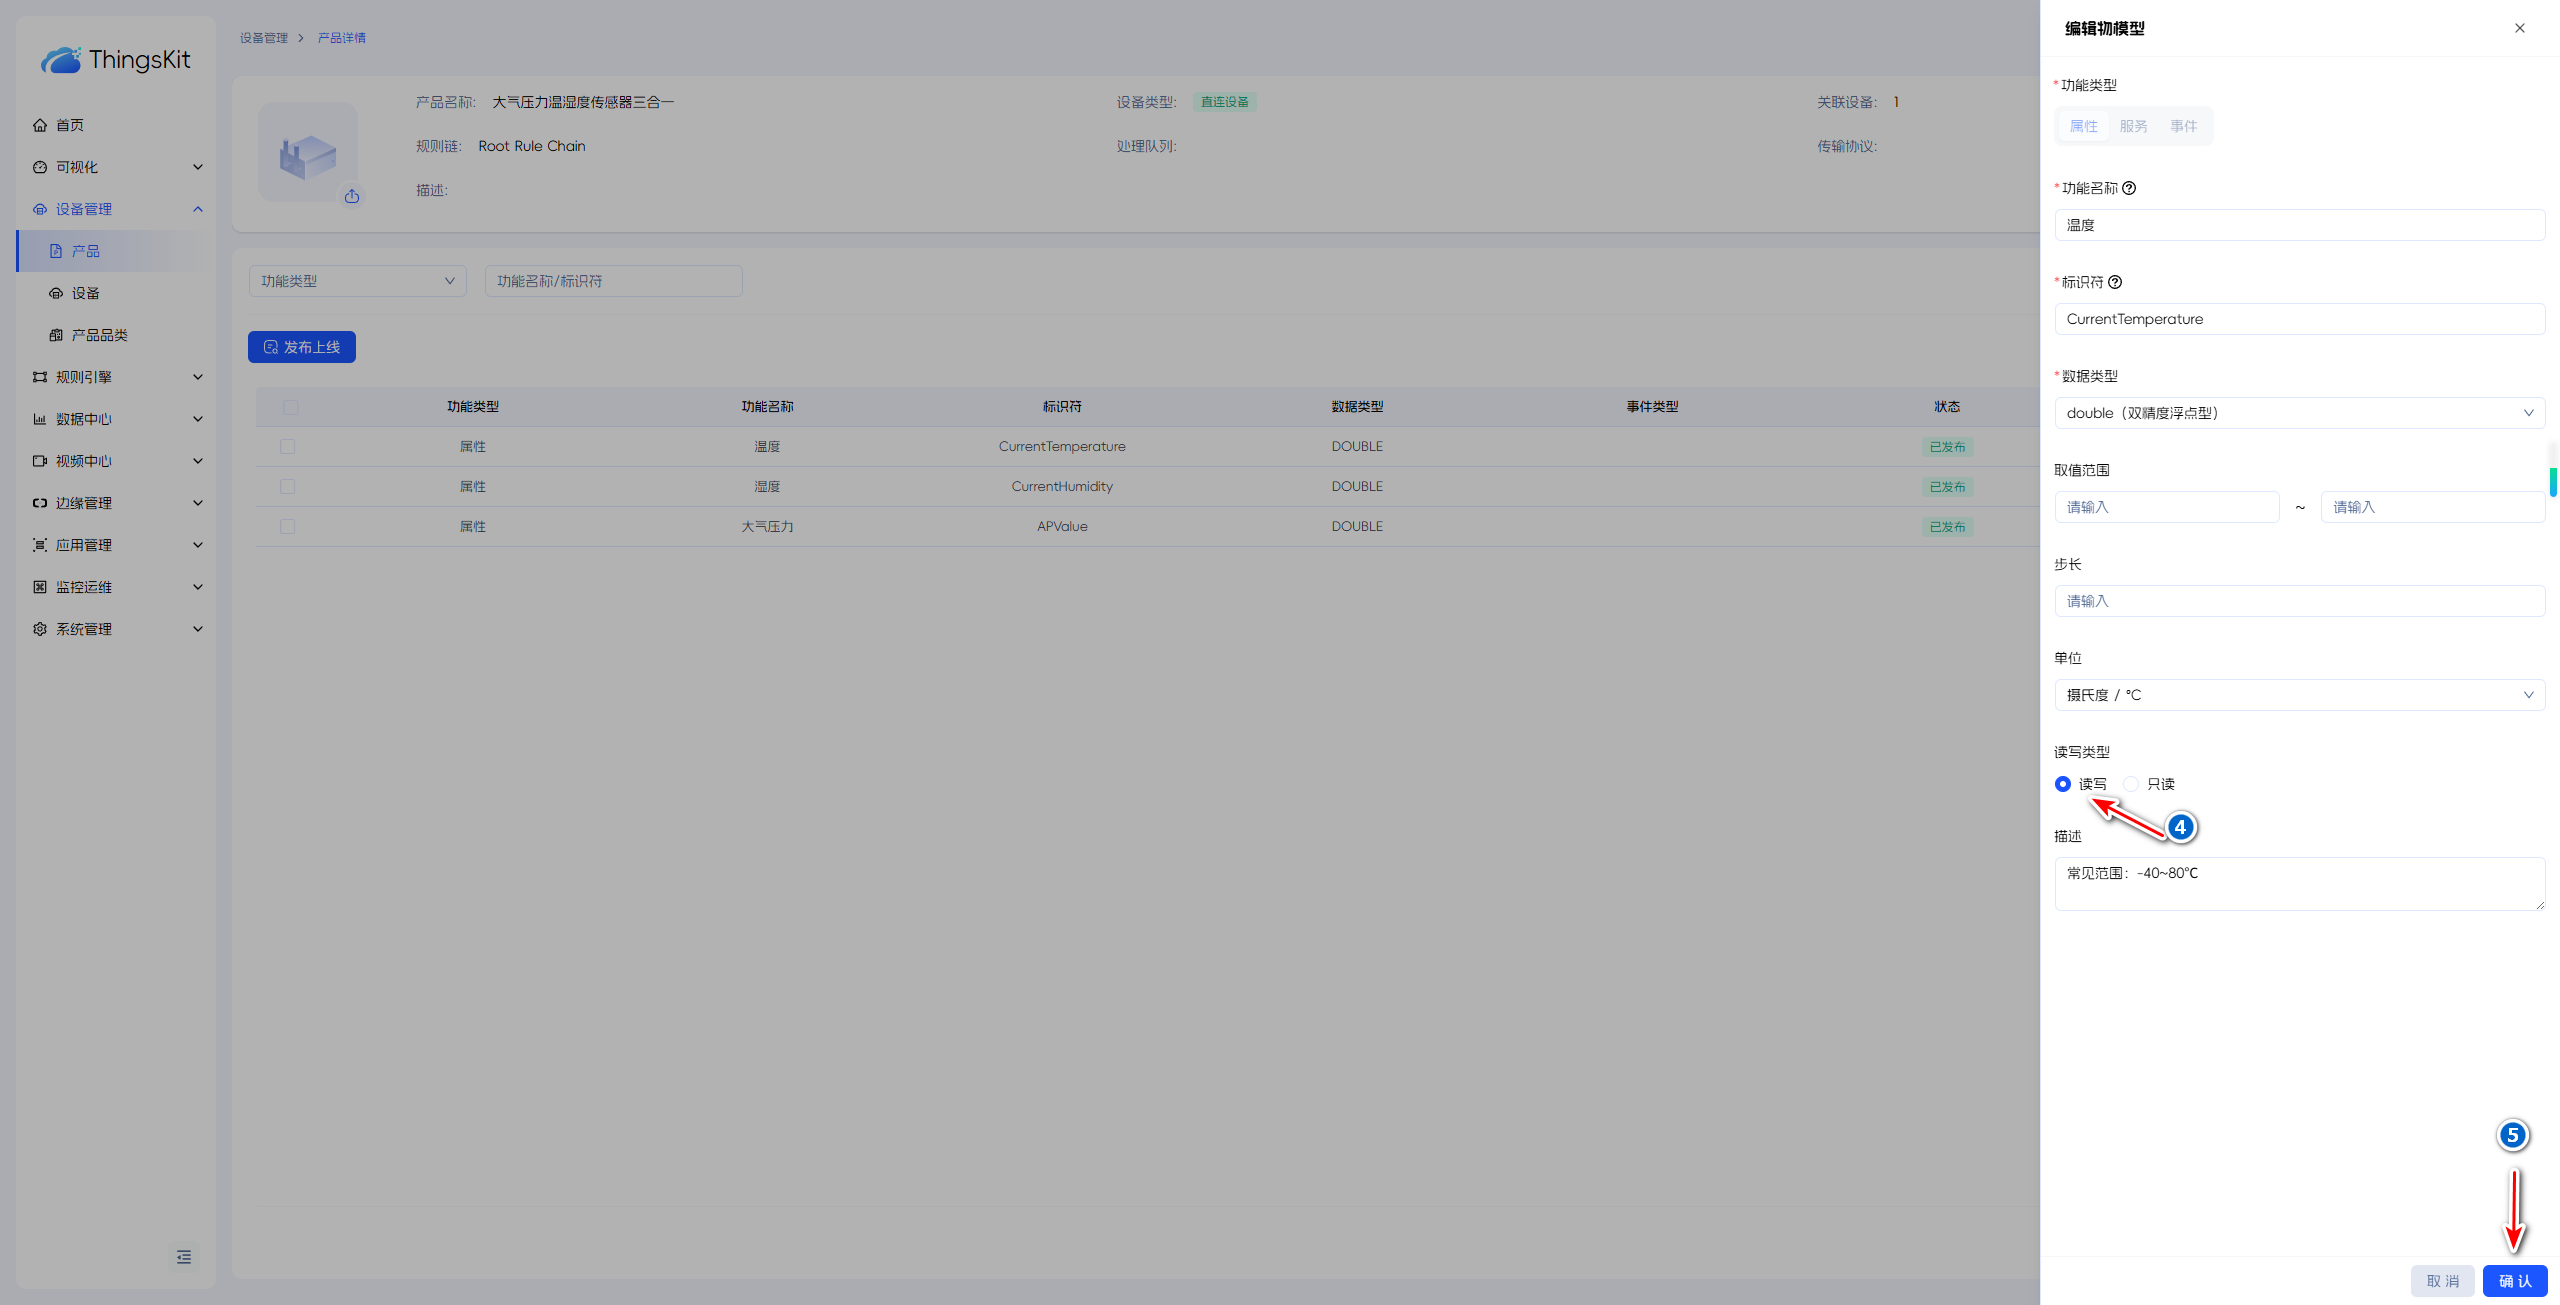
Task: Click the ThingsKit cloud logo icon
Action: 61,60
